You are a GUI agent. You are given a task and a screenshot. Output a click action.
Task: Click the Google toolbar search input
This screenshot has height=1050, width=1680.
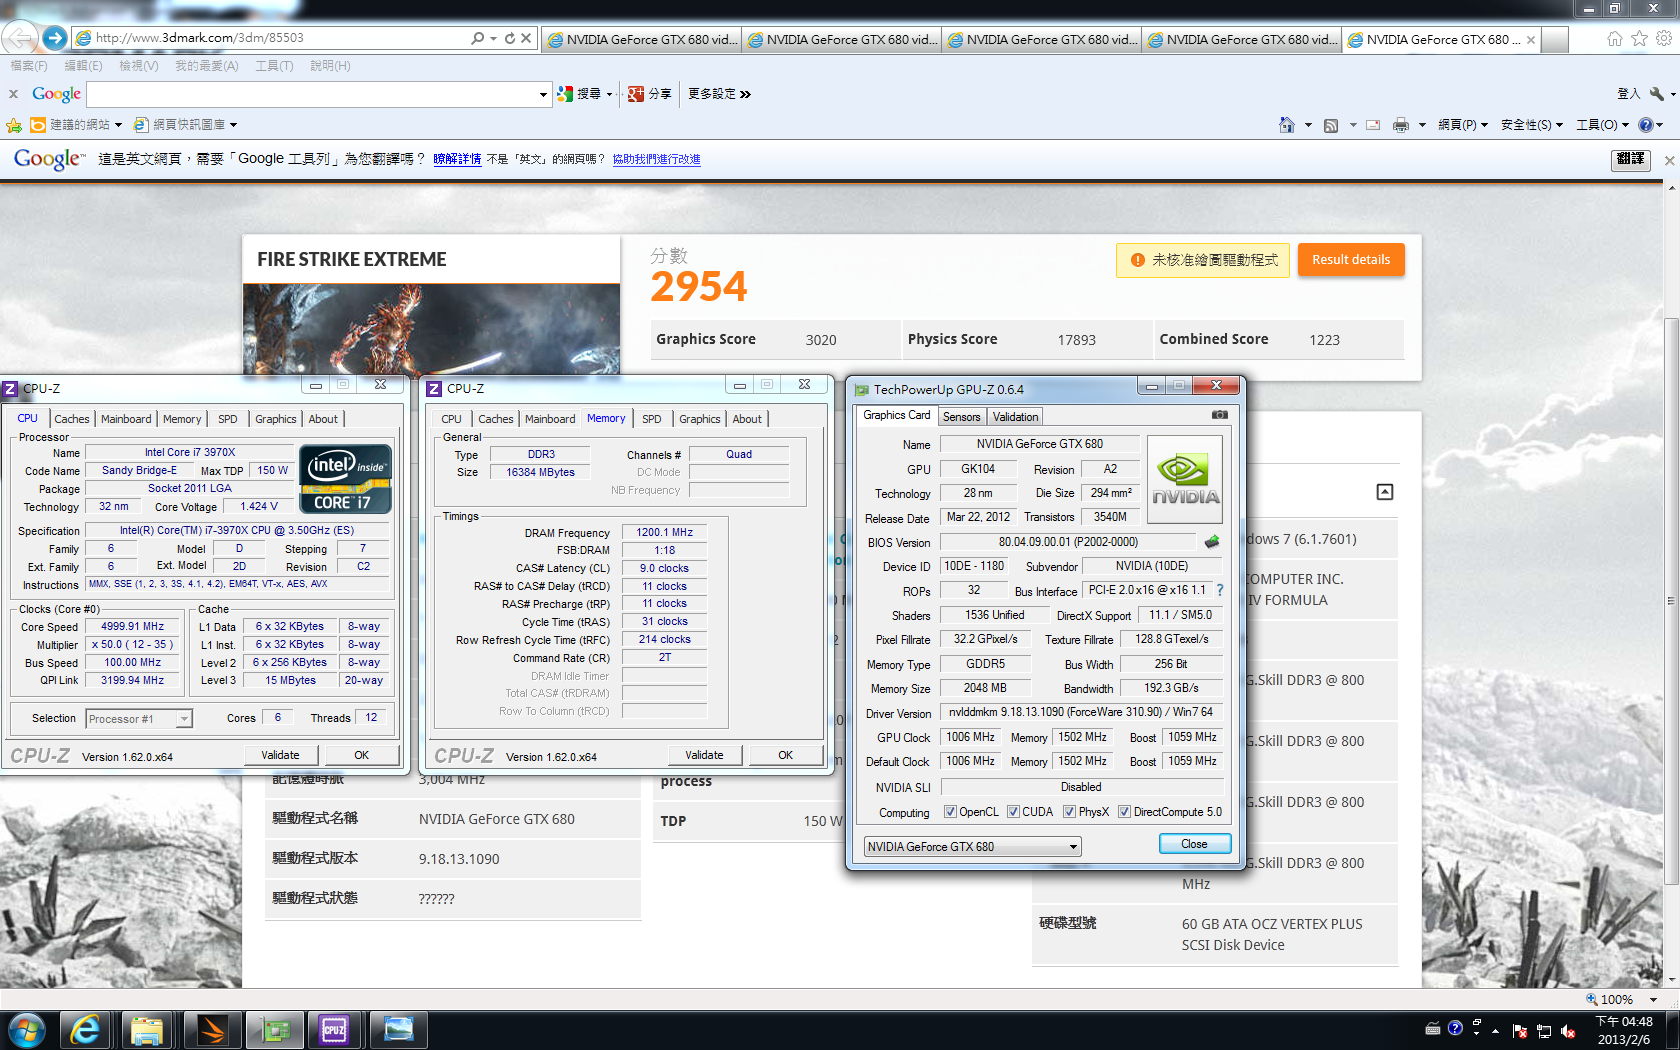click(x=313, y=95)
